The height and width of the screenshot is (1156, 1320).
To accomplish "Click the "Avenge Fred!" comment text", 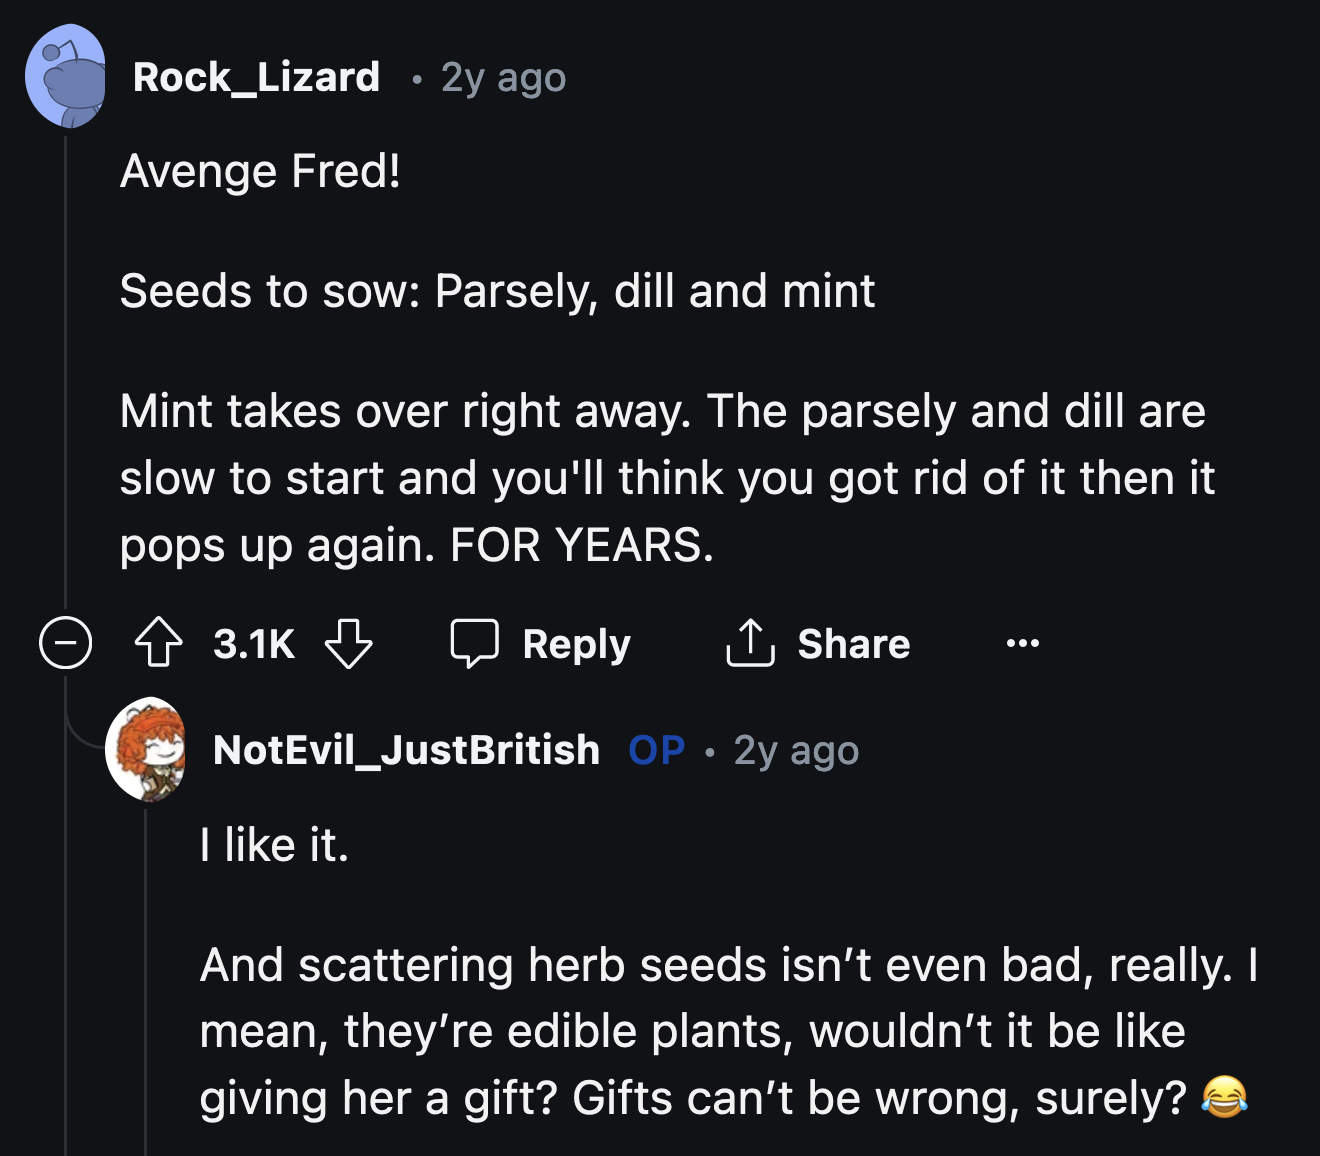I will pos(260,171).
